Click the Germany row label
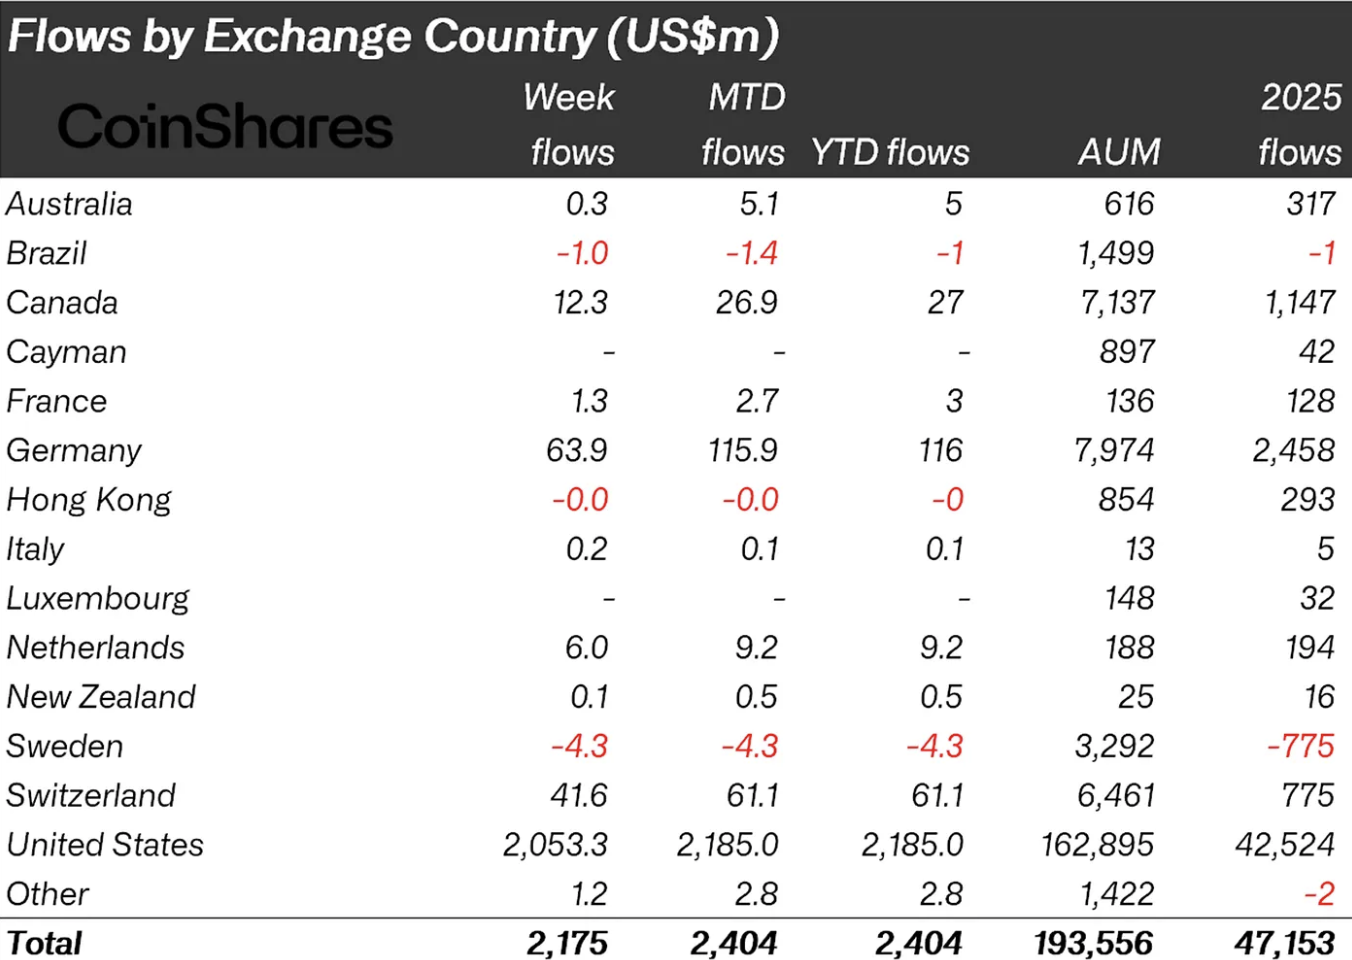The width and height of the screenshot is (1352, 960). click(x=74, y=451)
